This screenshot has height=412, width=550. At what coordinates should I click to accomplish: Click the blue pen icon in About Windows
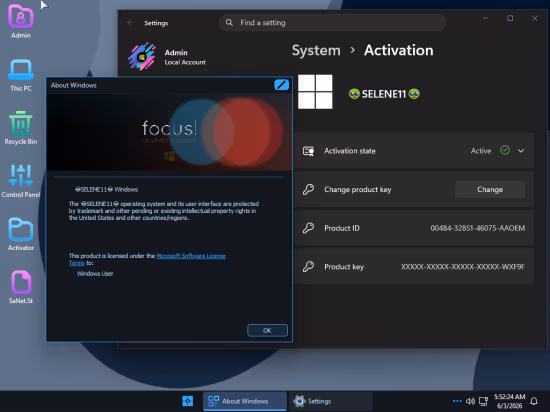[x=281, y=85]
